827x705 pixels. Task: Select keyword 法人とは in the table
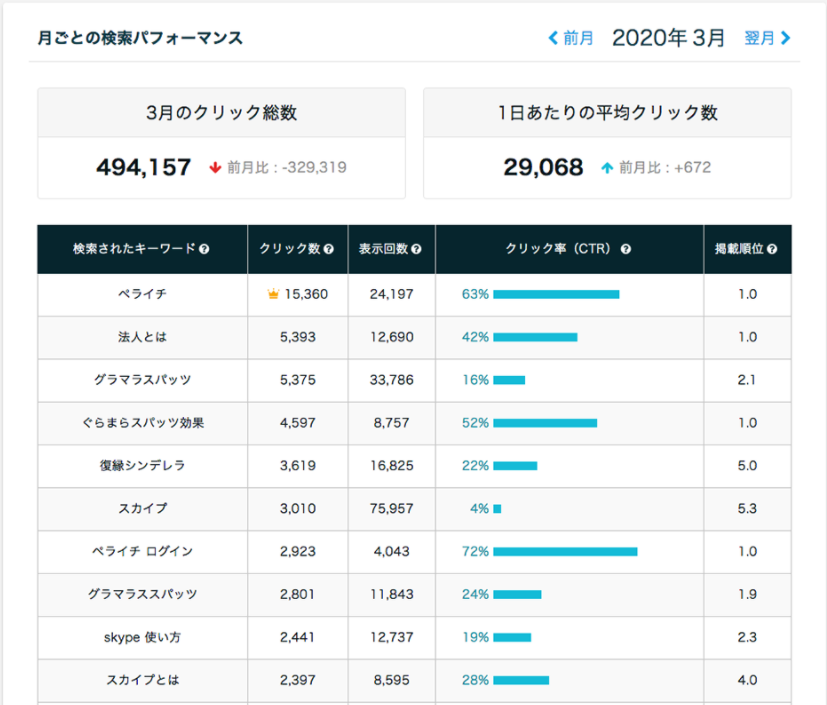[x=142, y=337]
